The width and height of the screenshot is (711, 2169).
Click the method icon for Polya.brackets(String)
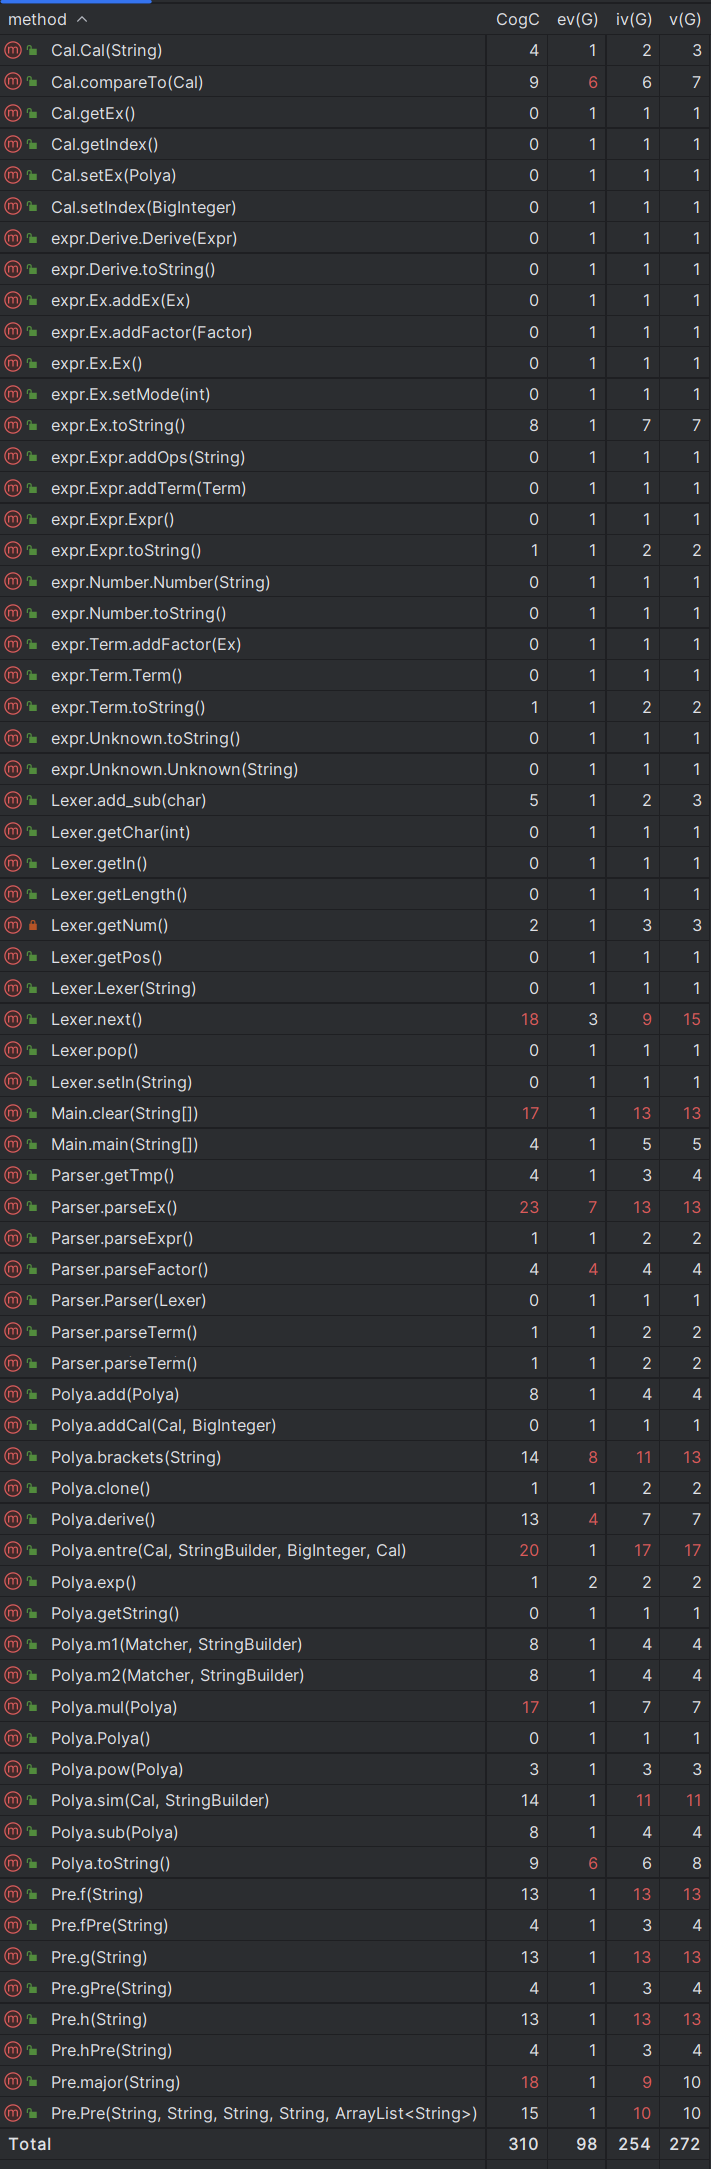[13, 1457]
